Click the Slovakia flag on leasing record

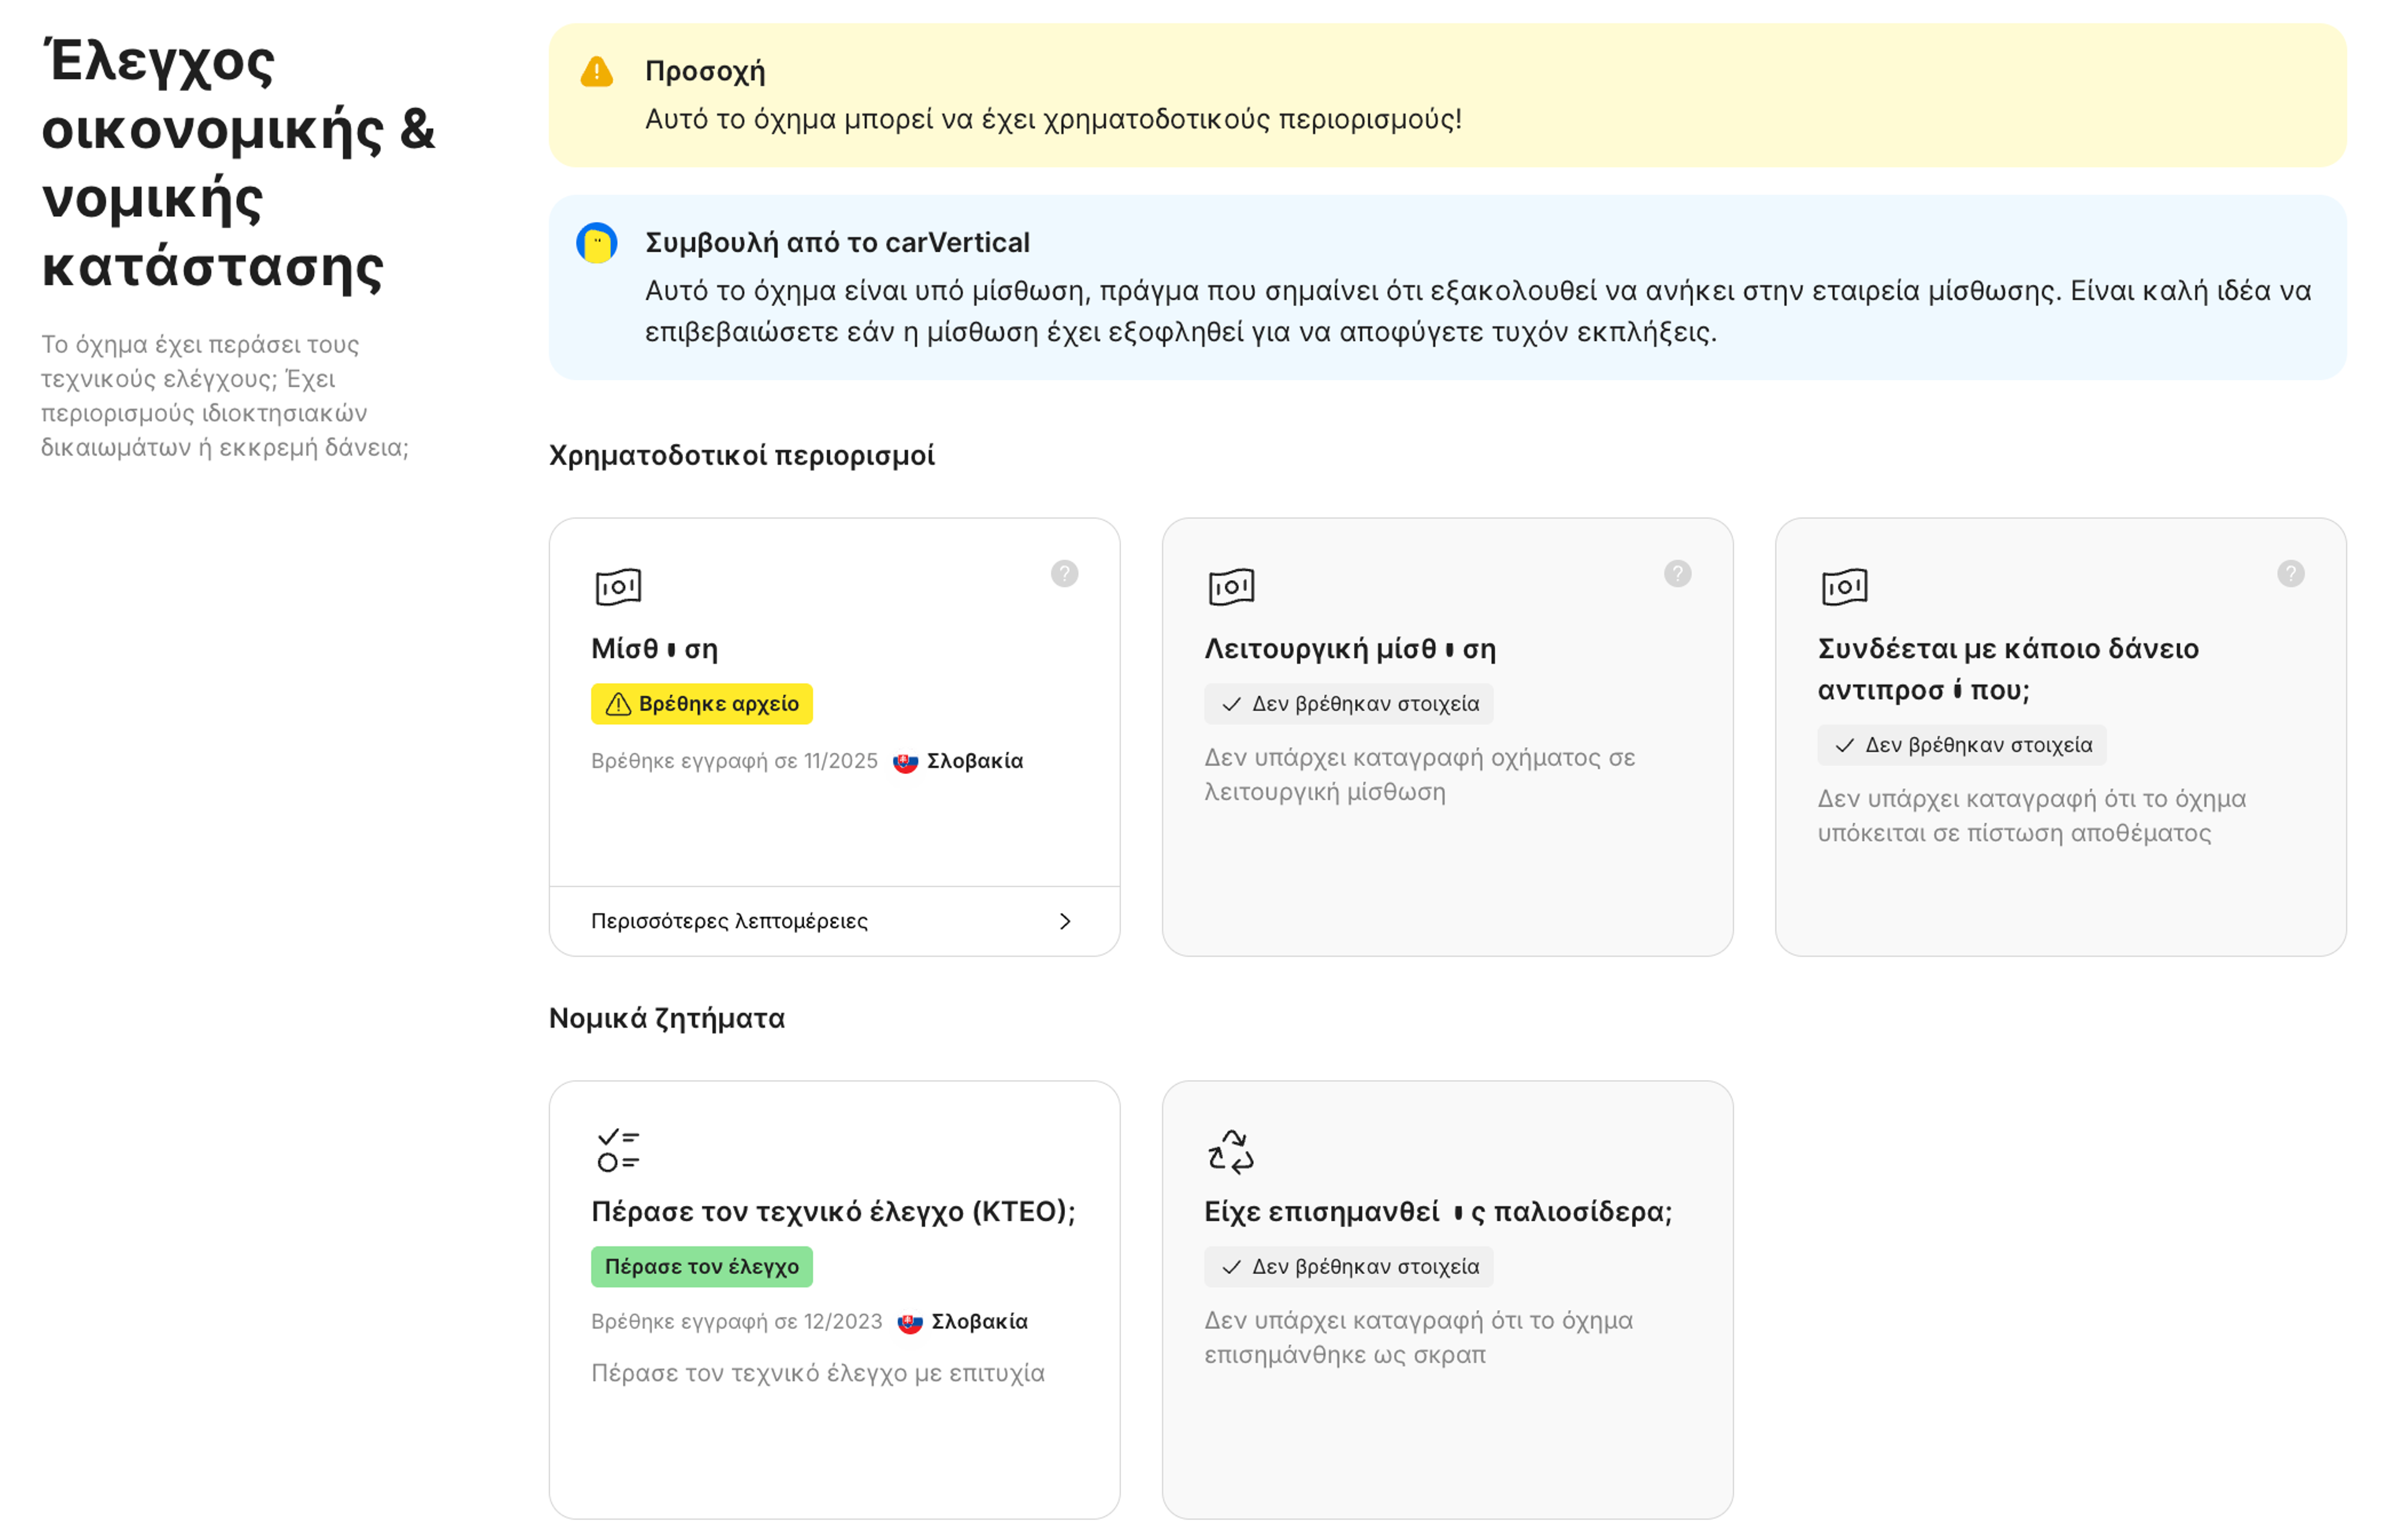pos(905,762)
